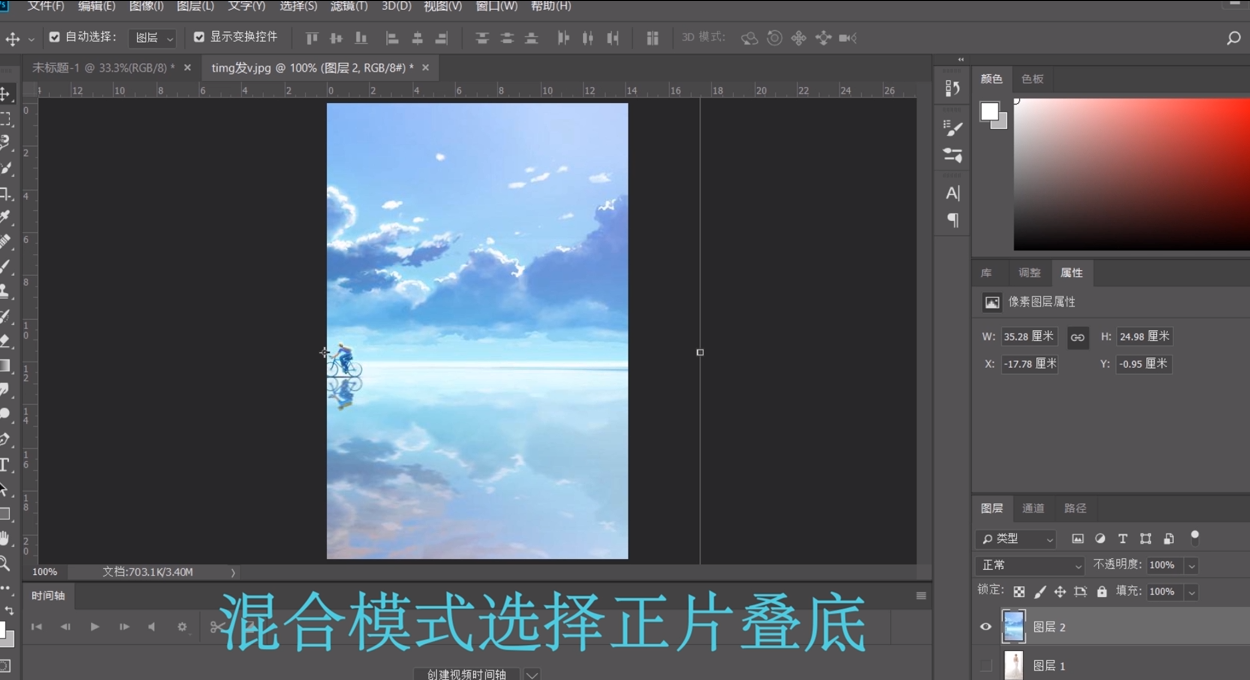Switch to 通道 tab
Viewport: 1250px width, 680px height.
pyautogui.click(x=1033, y=508)
